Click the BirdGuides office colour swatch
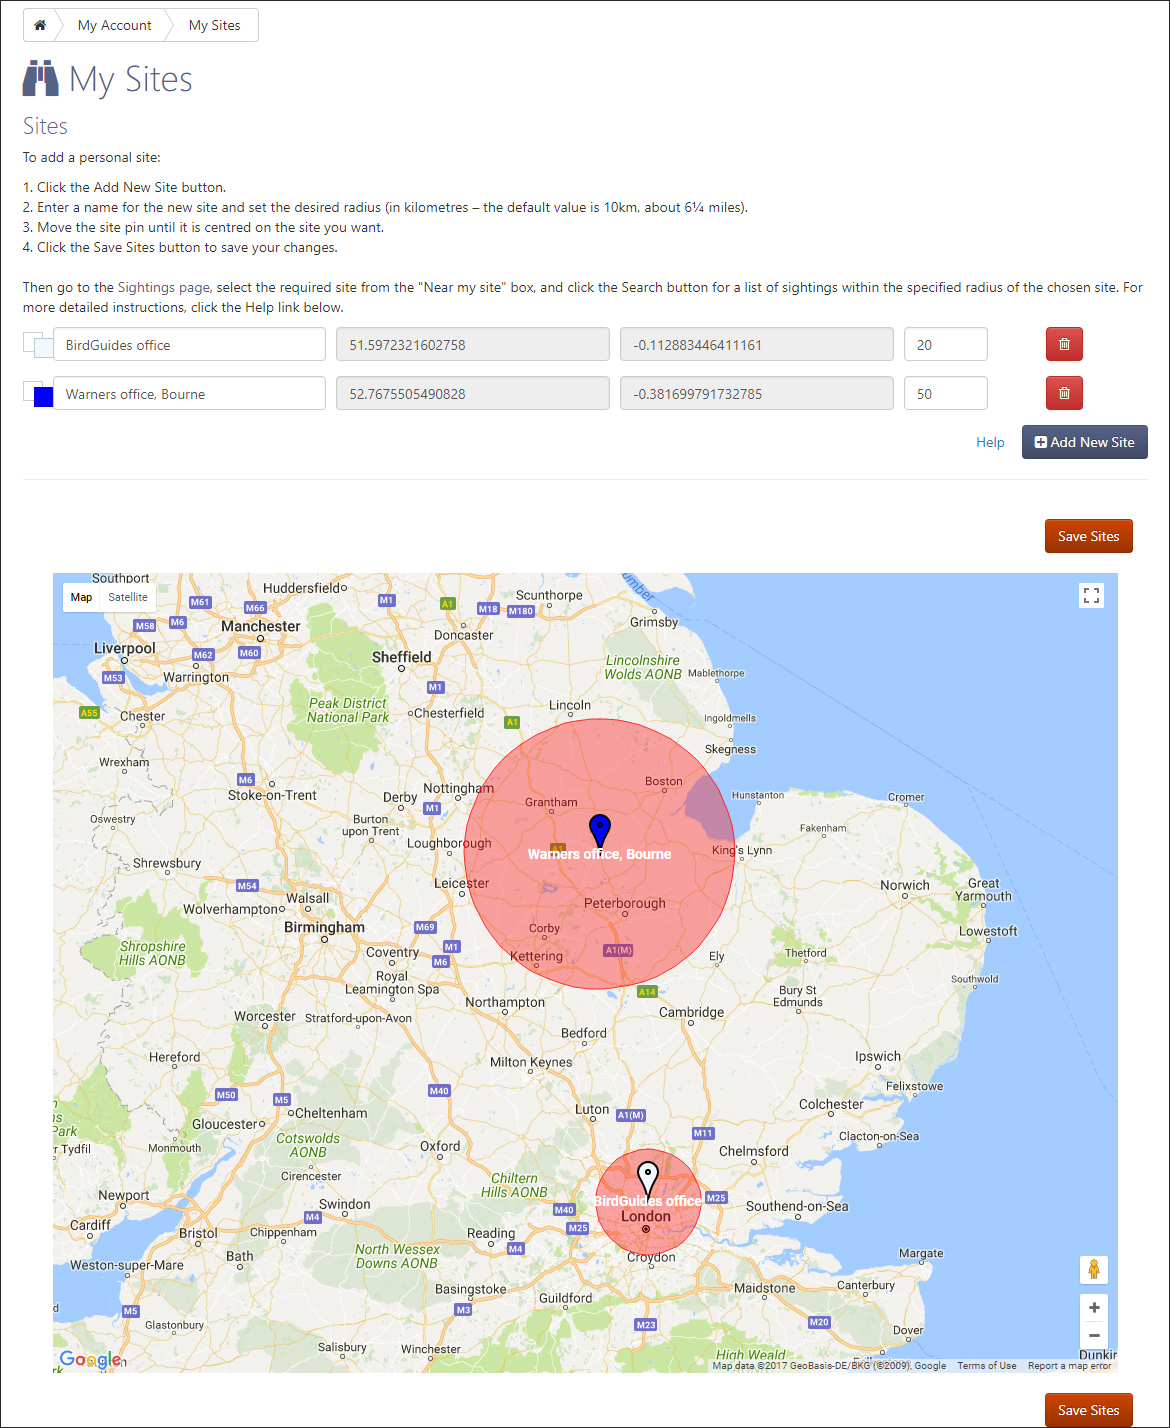 [x=43, y=347]
